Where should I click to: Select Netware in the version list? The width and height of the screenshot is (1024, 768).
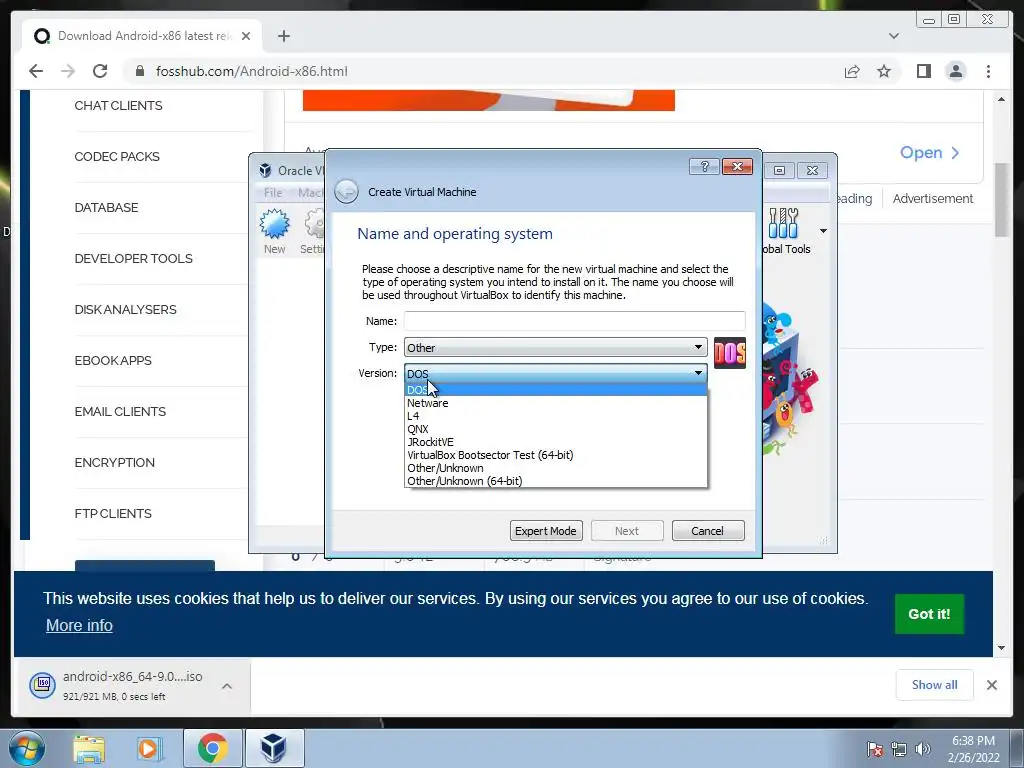[555, 403]
